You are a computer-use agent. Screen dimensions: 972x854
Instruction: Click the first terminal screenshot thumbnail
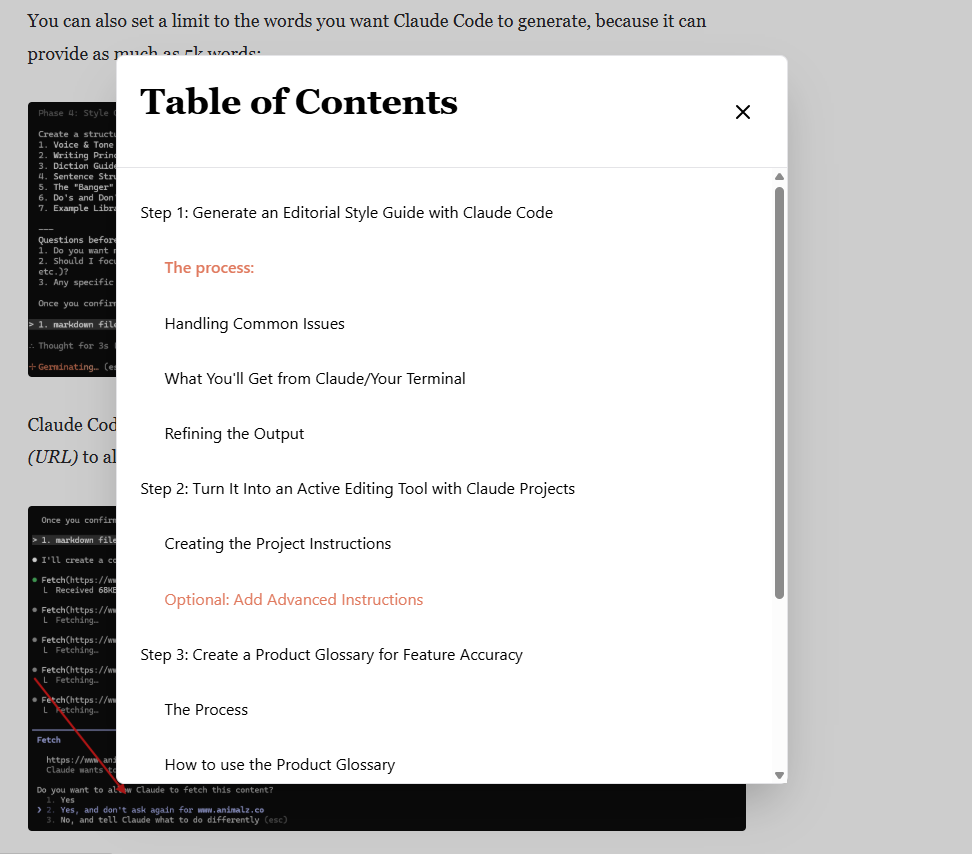tap(71, 238)
